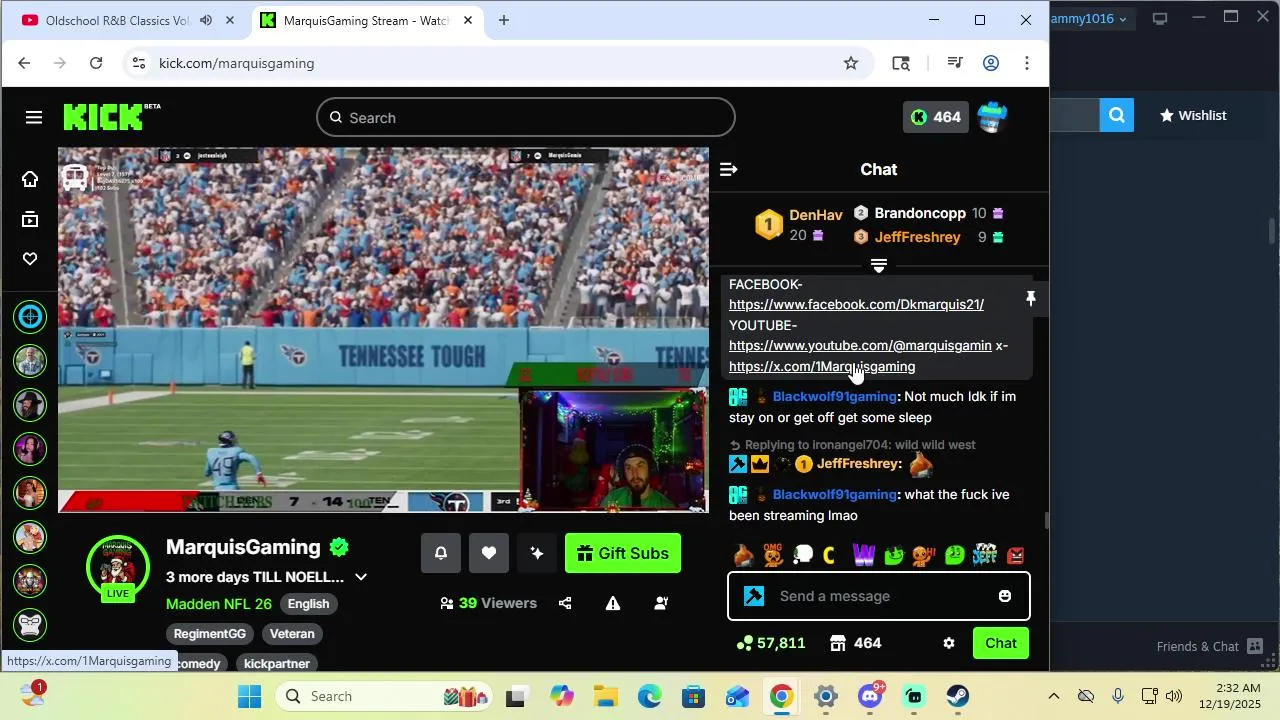Image resolution: width=1280 pixels, height=720 pixels.
Task: Click the English language tag
Action: (308, 604)
